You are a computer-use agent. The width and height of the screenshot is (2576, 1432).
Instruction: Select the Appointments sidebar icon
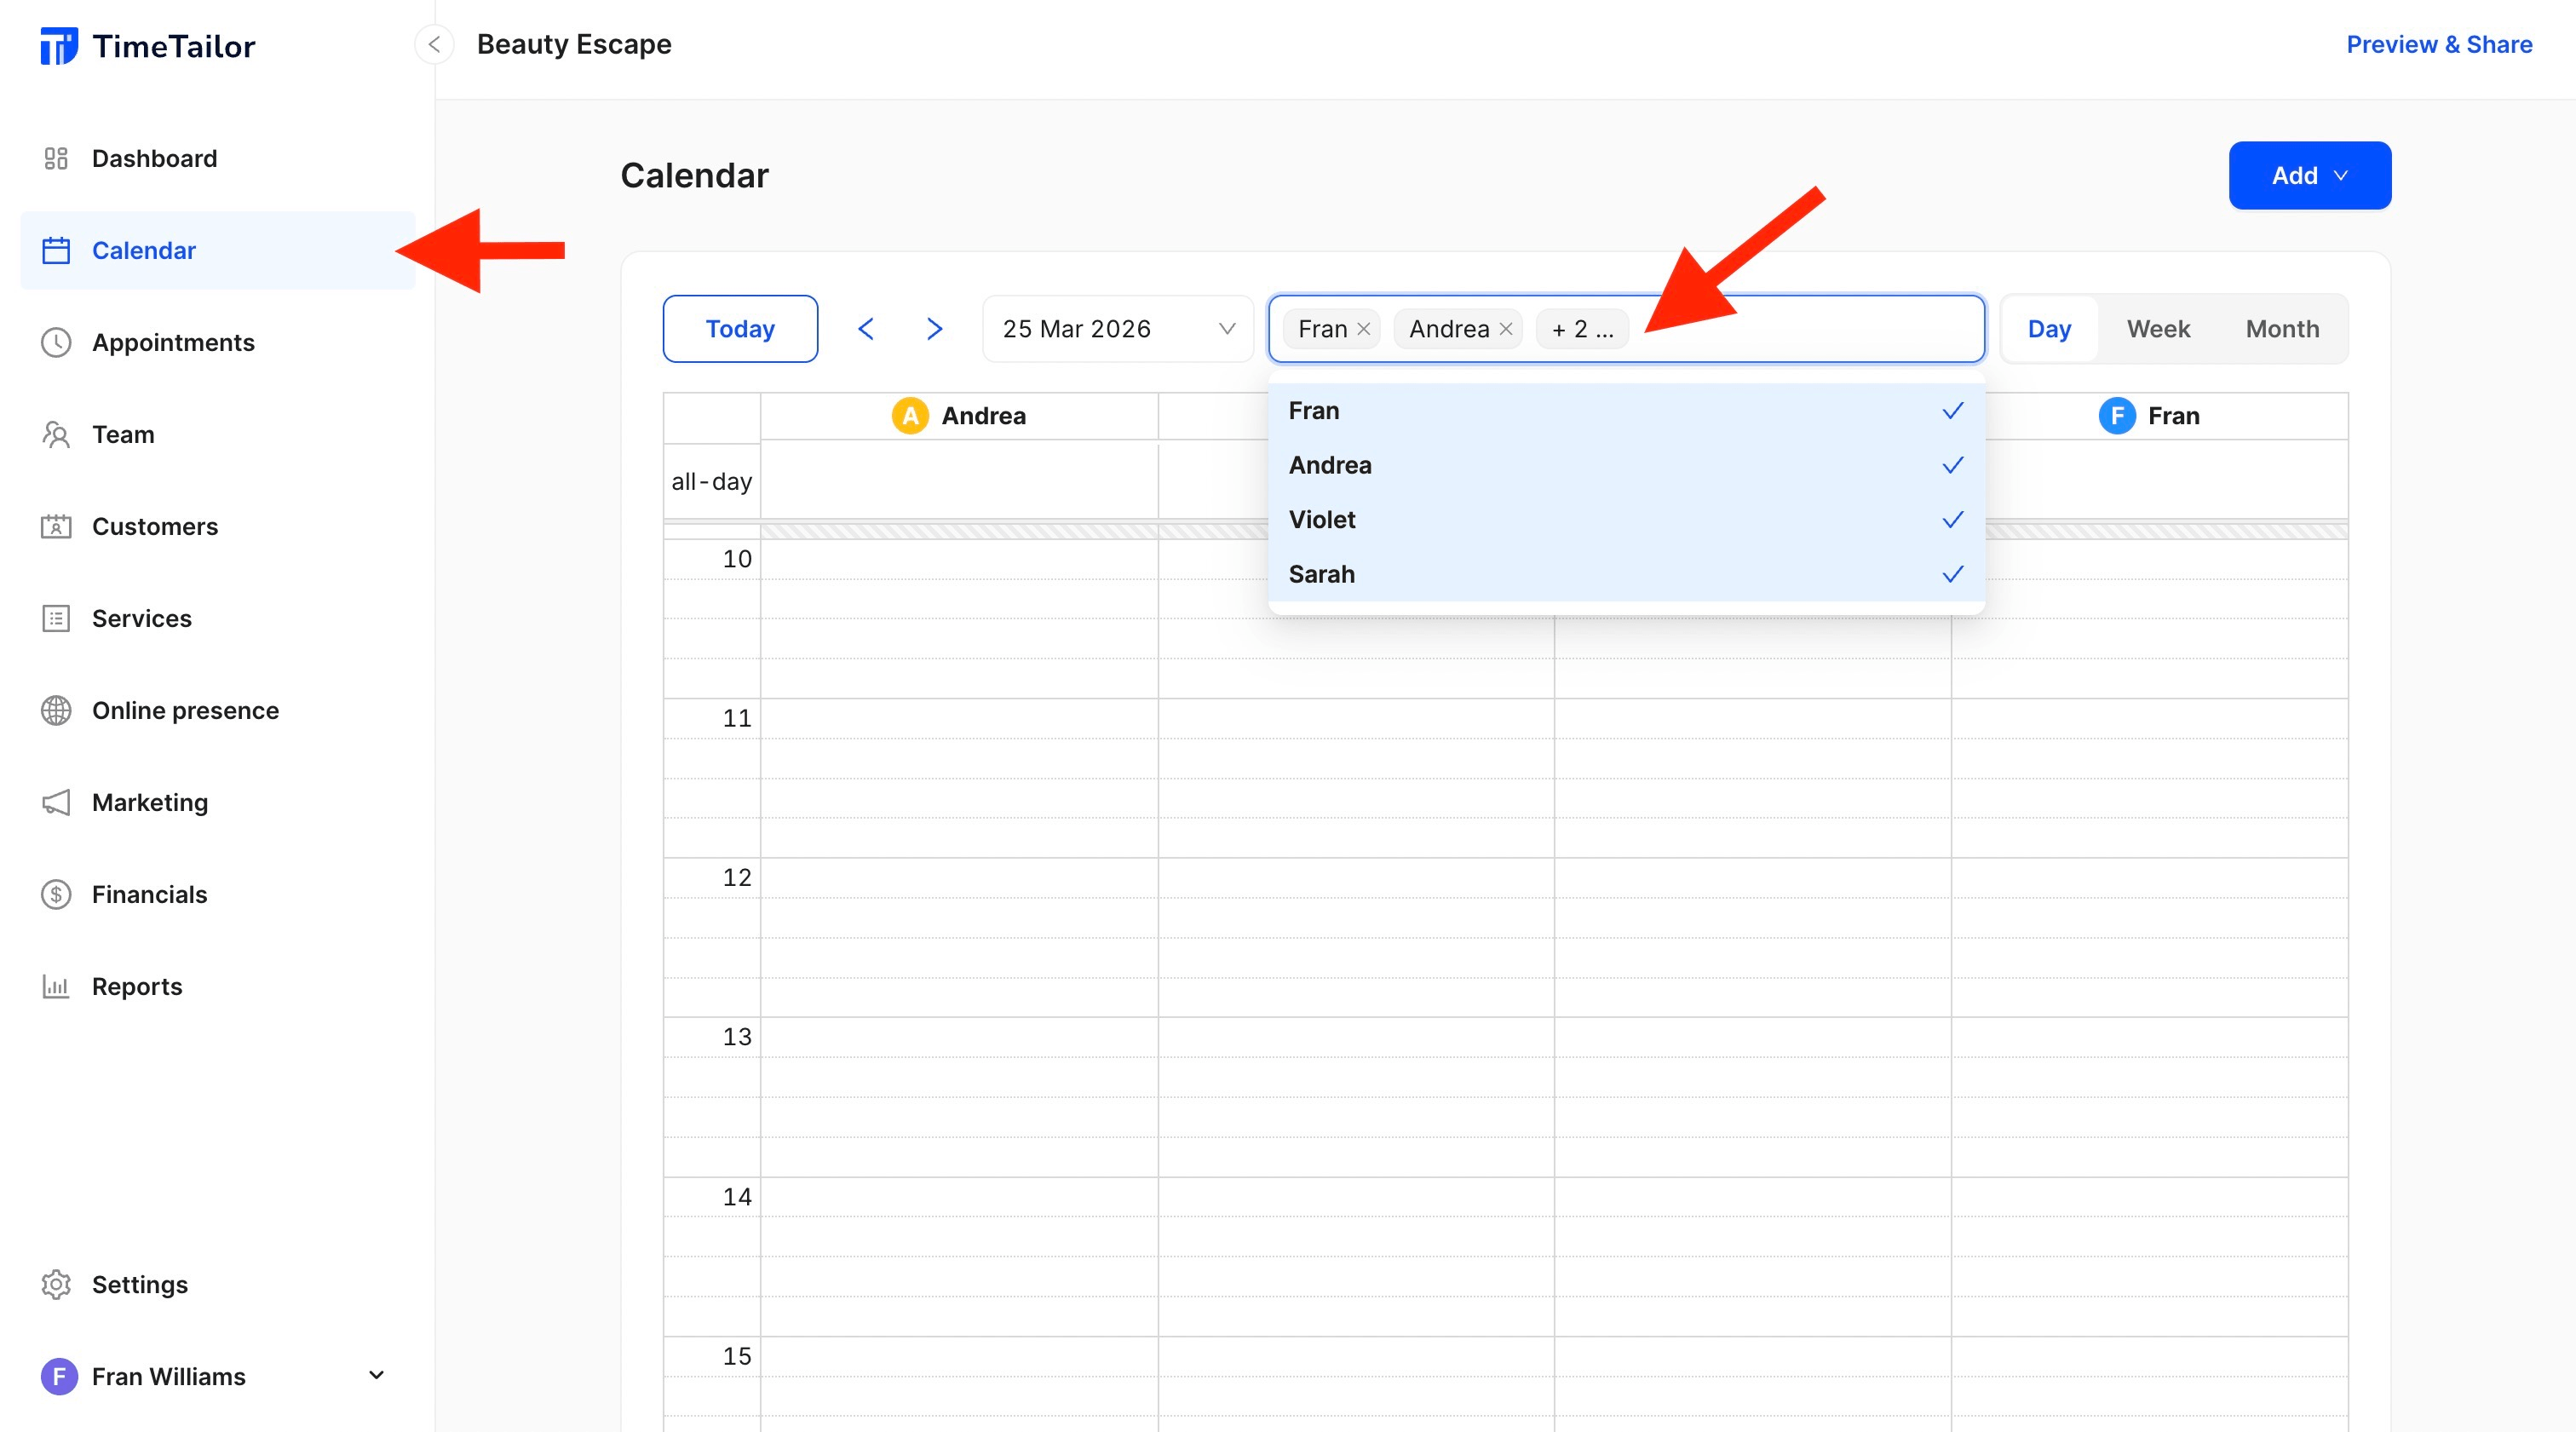coord(57,342)
